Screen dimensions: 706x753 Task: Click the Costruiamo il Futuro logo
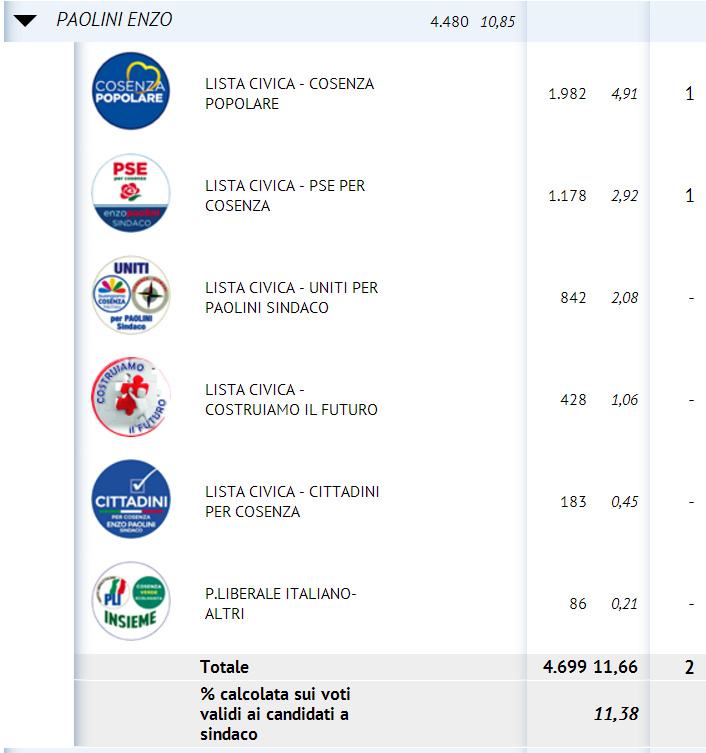(x=130, y=397)
